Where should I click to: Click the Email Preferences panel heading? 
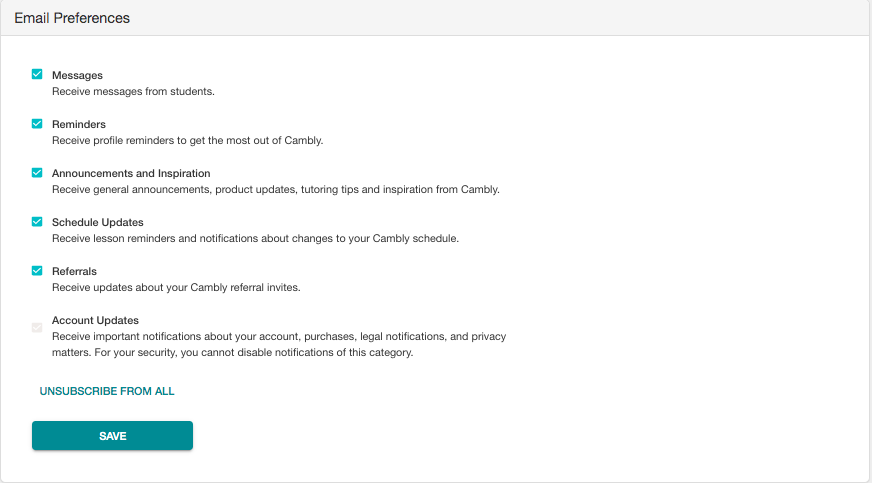(x=72, y=18)
